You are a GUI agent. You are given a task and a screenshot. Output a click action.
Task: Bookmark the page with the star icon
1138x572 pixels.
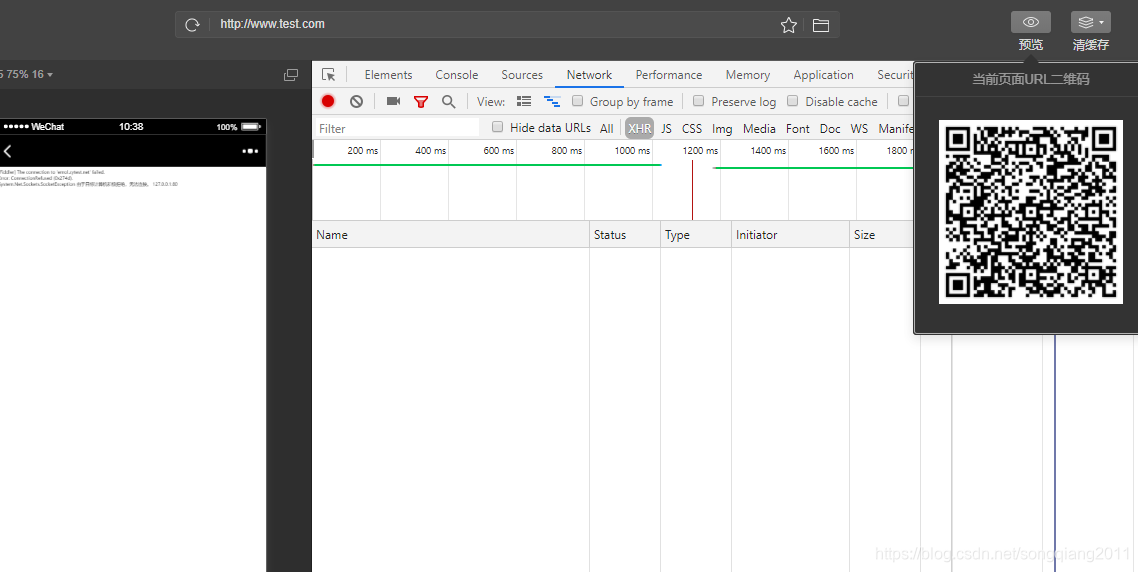pos(789,25)
